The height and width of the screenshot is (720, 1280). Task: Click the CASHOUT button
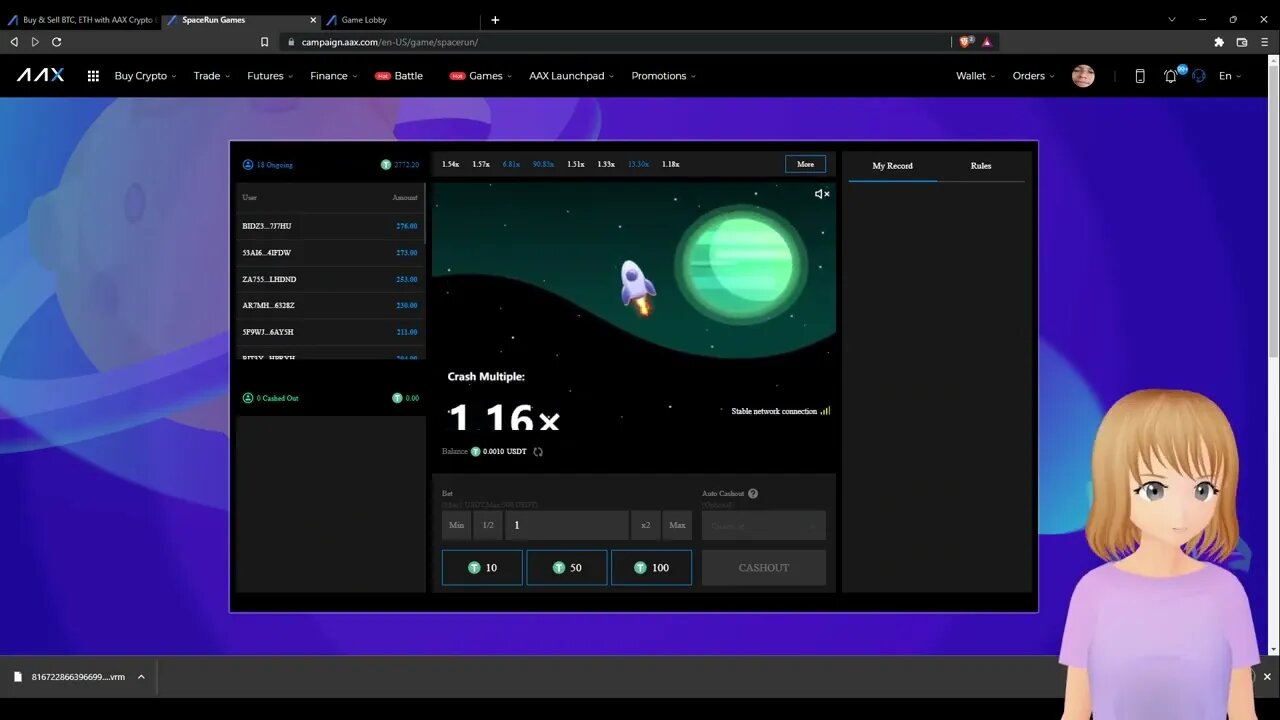pyautogui.click(x=764, y=567)
